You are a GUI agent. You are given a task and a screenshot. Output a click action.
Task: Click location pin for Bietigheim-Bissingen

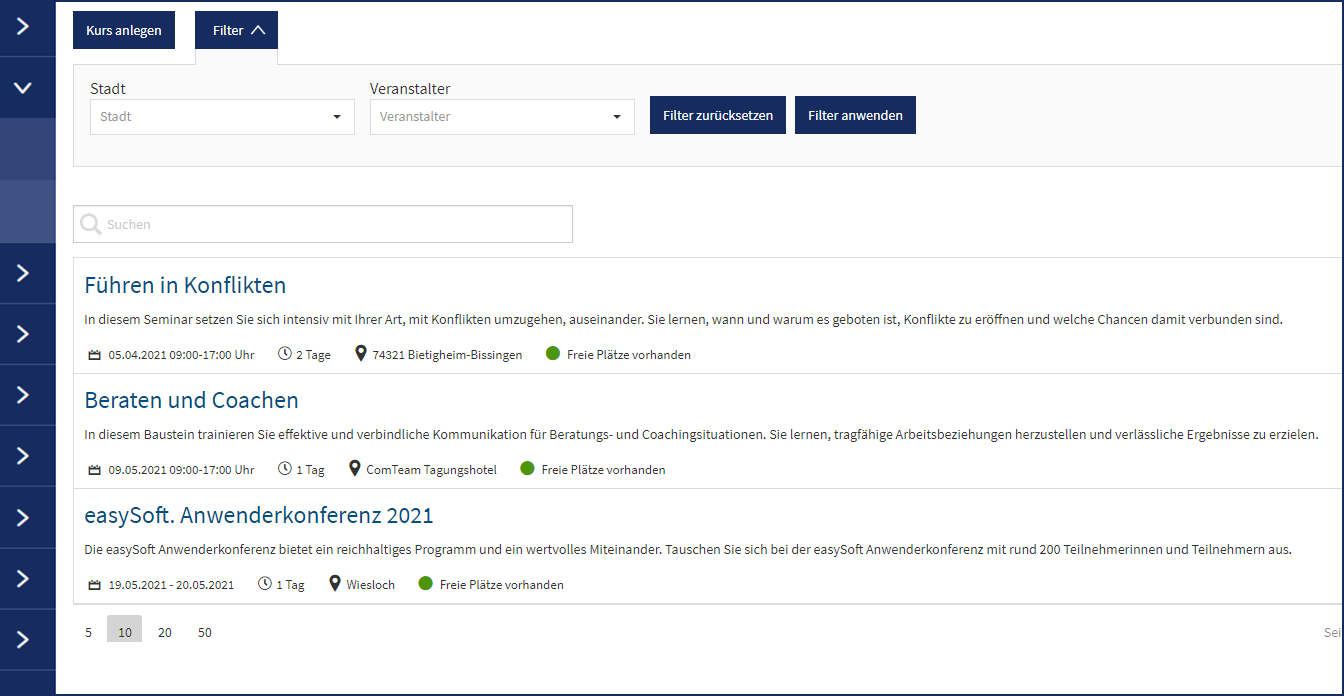coord(361,354)
